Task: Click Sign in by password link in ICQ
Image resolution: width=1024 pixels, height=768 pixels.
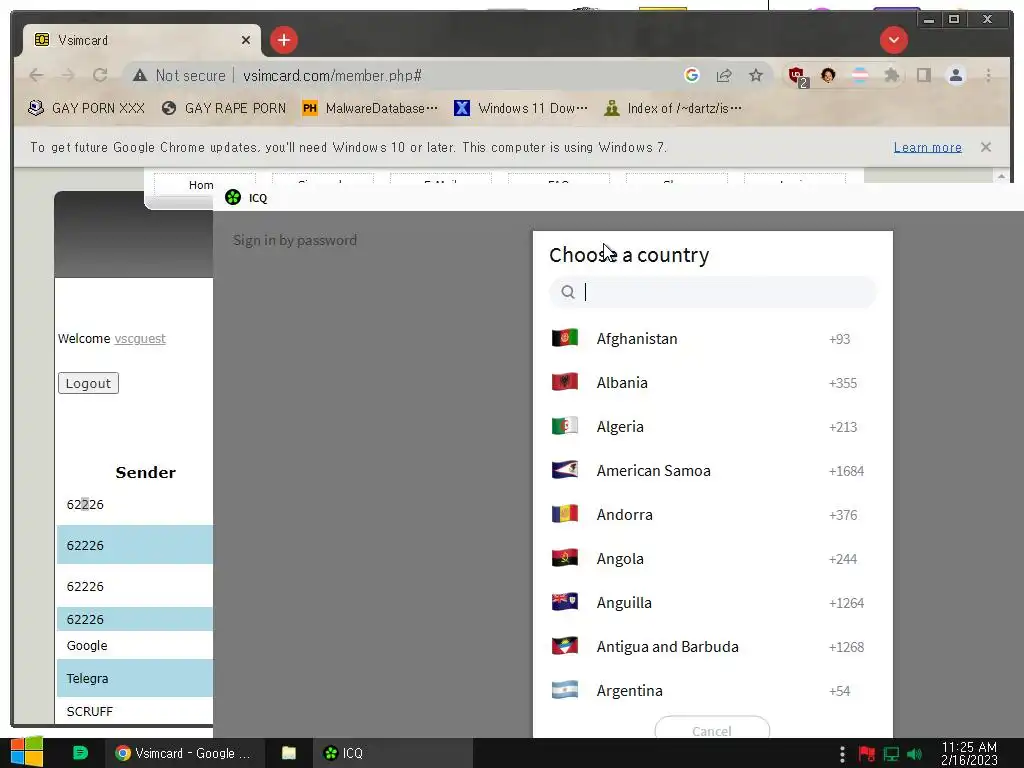Action: [295, 240]
